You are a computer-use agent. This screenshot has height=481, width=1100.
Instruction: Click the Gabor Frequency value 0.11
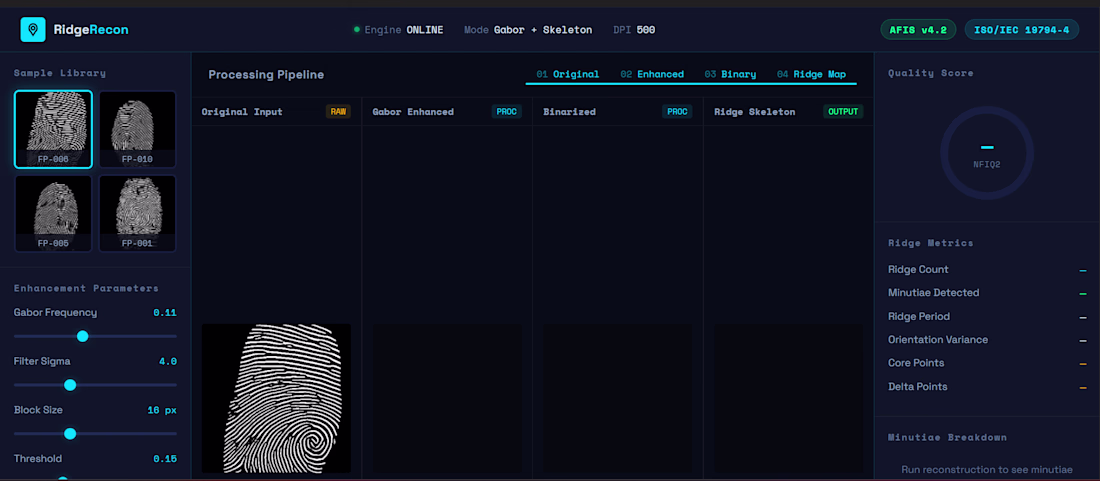pyautogui.click(x=165, y=313)
